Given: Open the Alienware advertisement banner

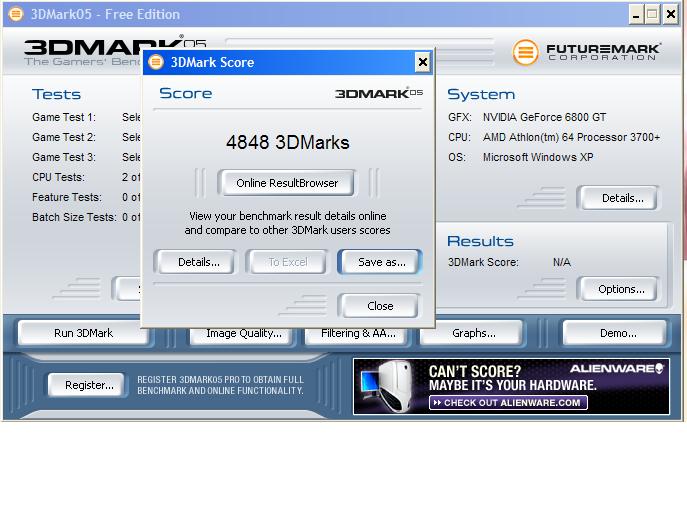Looking at the screenshot, I should coord(511,387).
